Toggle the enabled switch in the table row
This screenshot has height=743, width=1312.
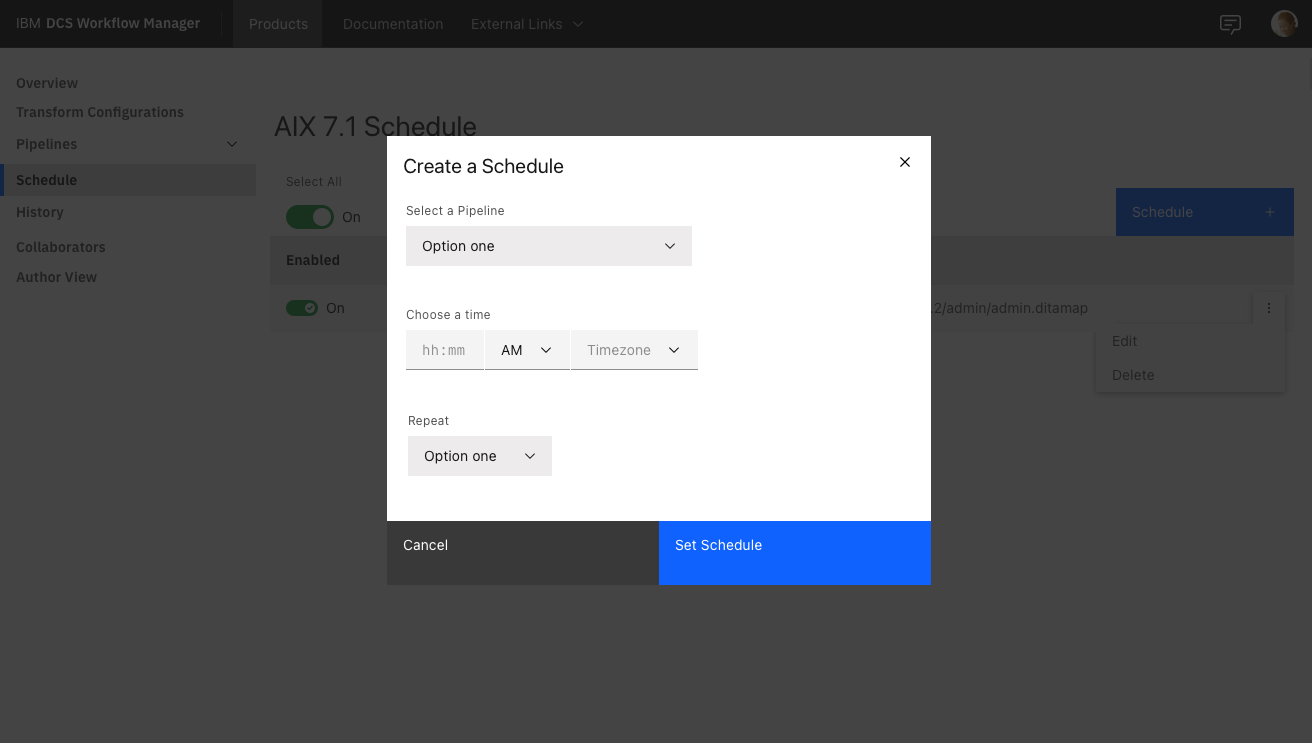coord(302,308)
